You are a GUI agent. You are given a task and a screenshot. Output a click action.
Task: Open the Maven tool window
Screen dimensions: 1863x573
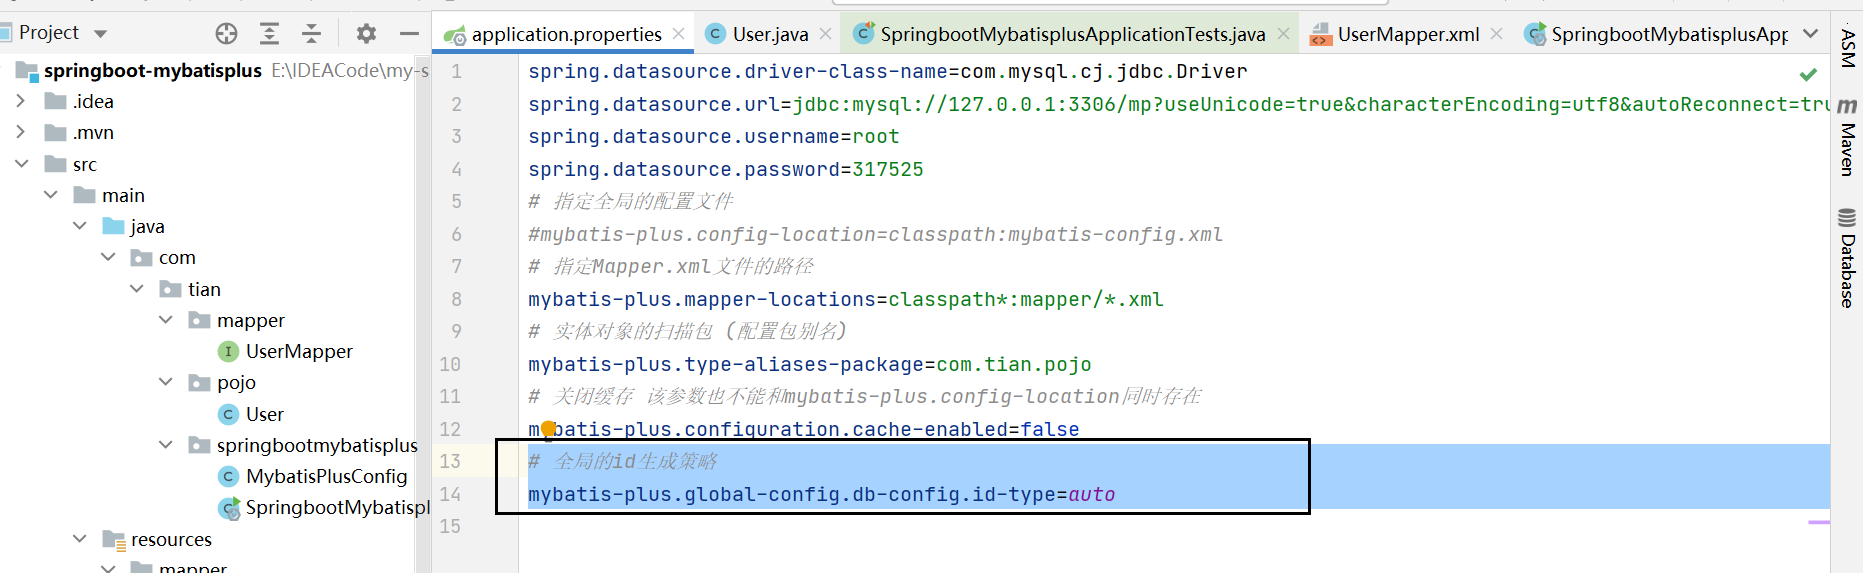pyautogui.click(x=1847, y=137)
